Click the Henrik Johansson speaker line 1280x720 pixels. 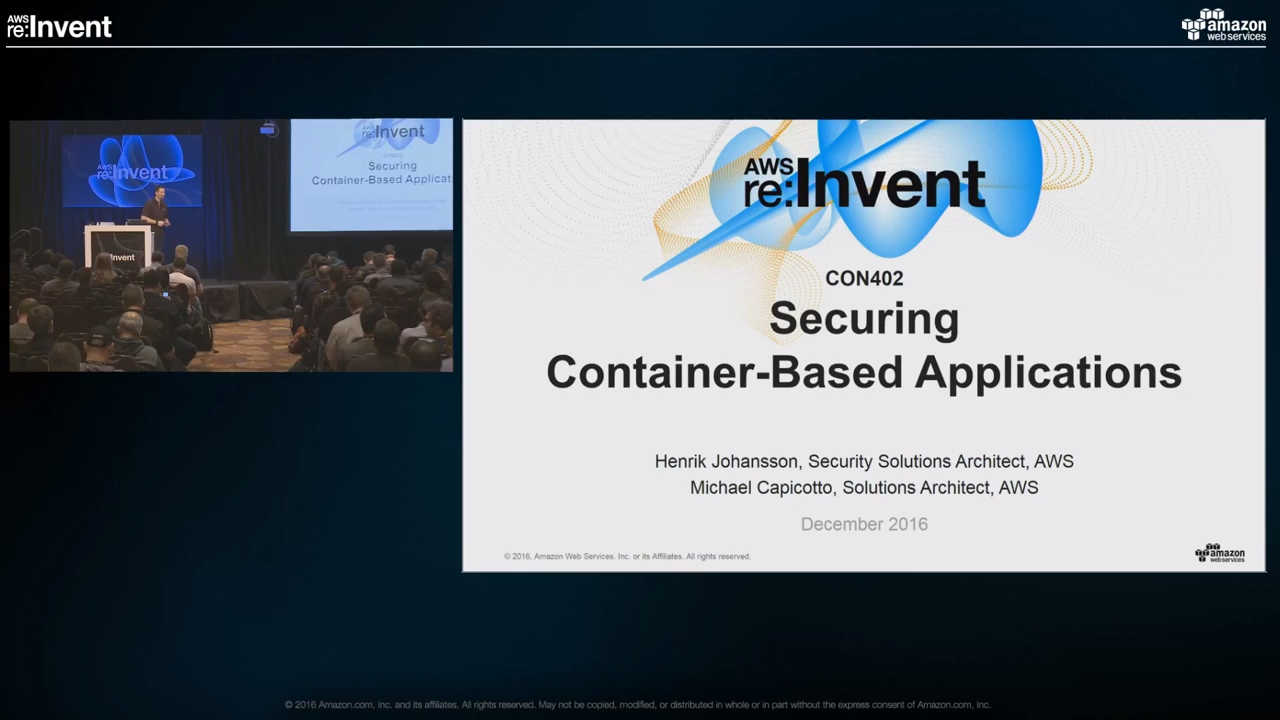tap(864, 461)
